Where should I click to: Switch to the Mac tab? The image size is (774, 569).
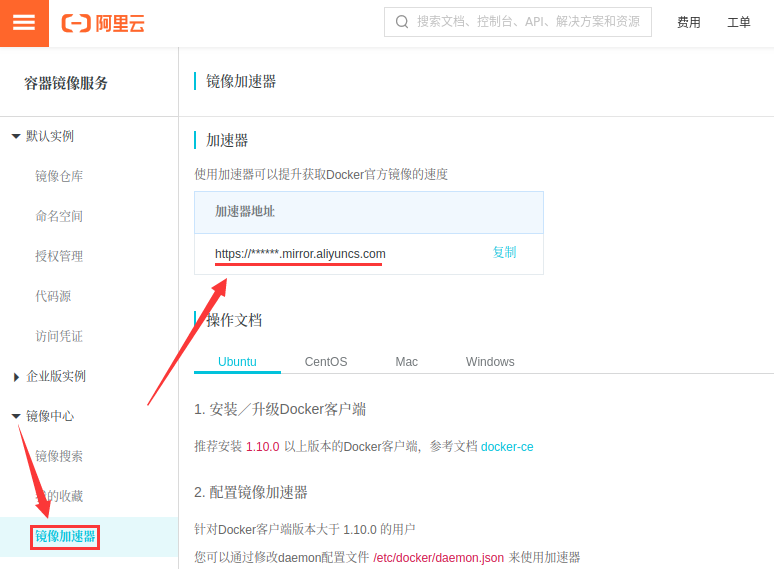[x=407, y=361]
